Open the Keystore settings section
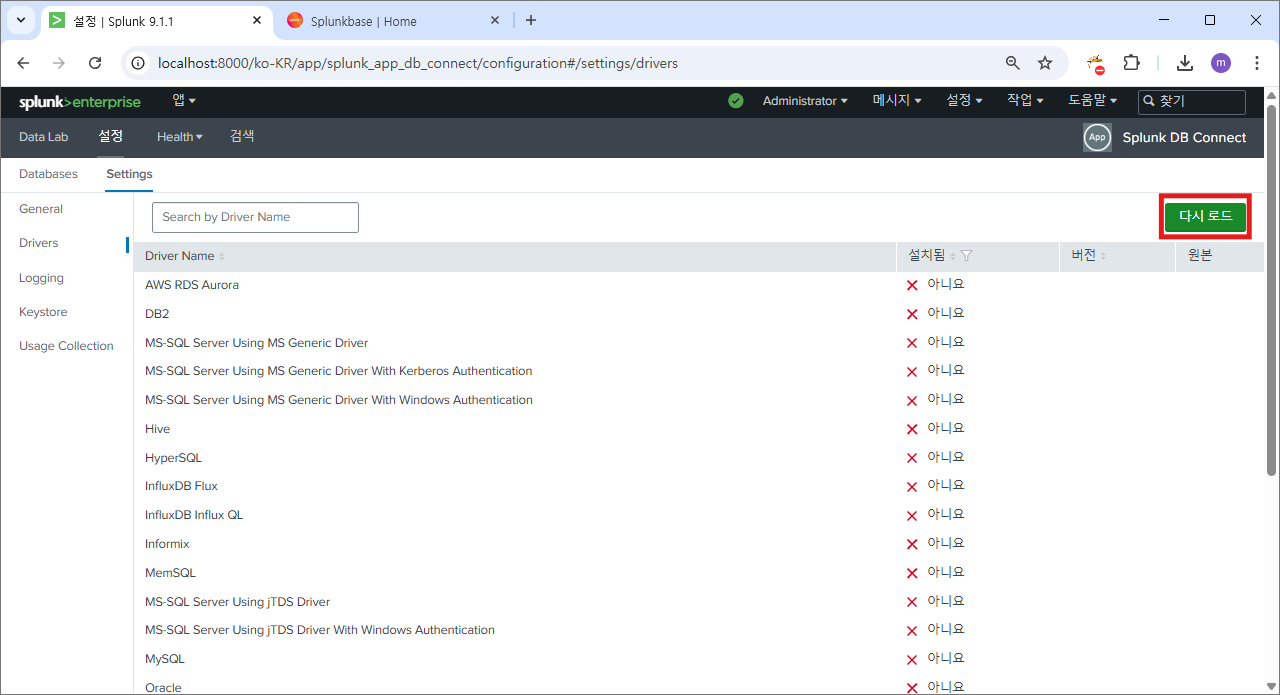The height and width of the screenshot is (695, 1280). (x=43, y=312)
